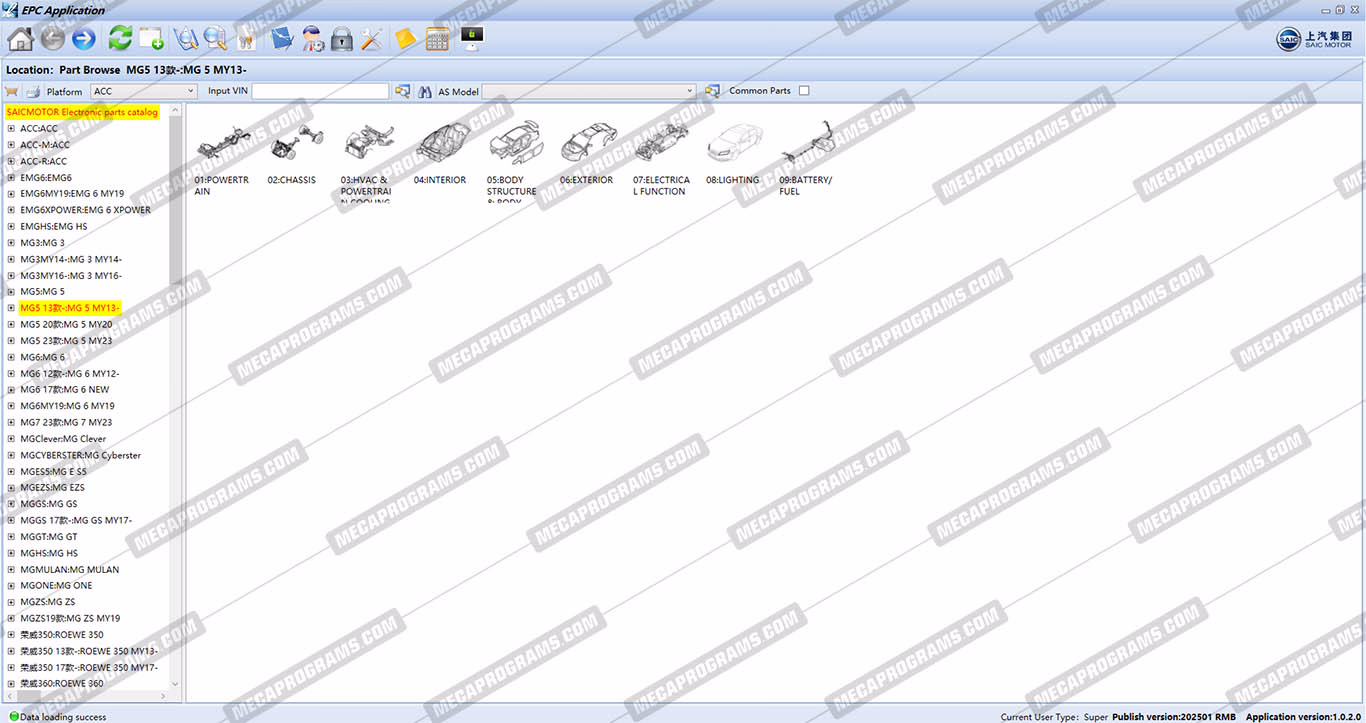Select highlighted MG 5 MY13- item
1366x723 pixels.
pos(70,308)
